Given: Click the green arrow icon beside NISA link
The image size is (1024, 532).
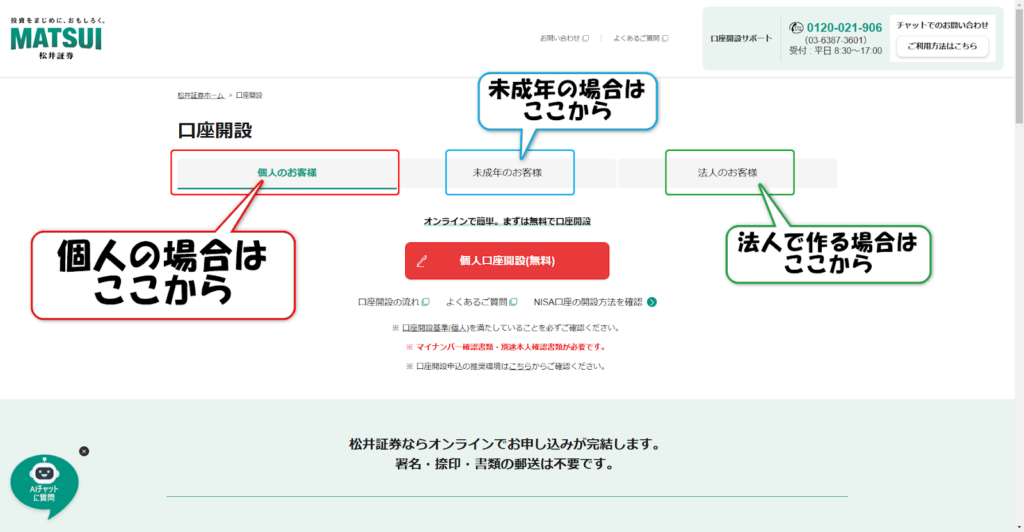Looking at the screenshot, I should tap(652, 302).
